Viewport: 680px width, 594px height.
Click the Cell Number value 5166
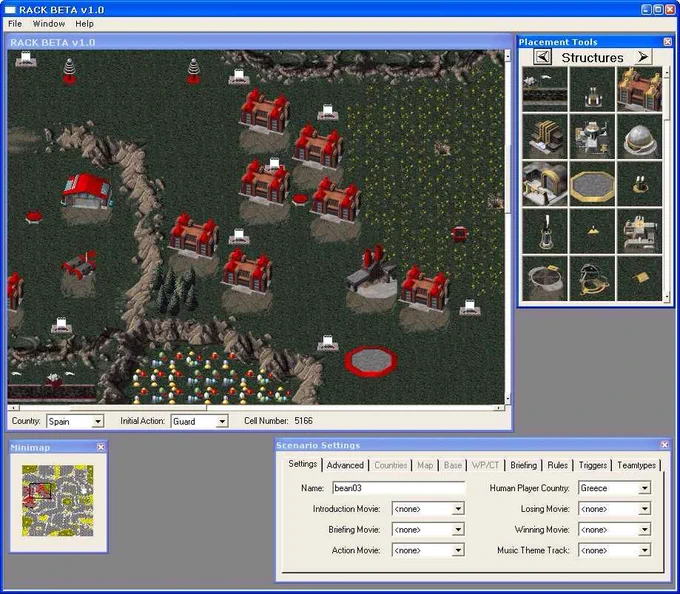coord(303,421)
